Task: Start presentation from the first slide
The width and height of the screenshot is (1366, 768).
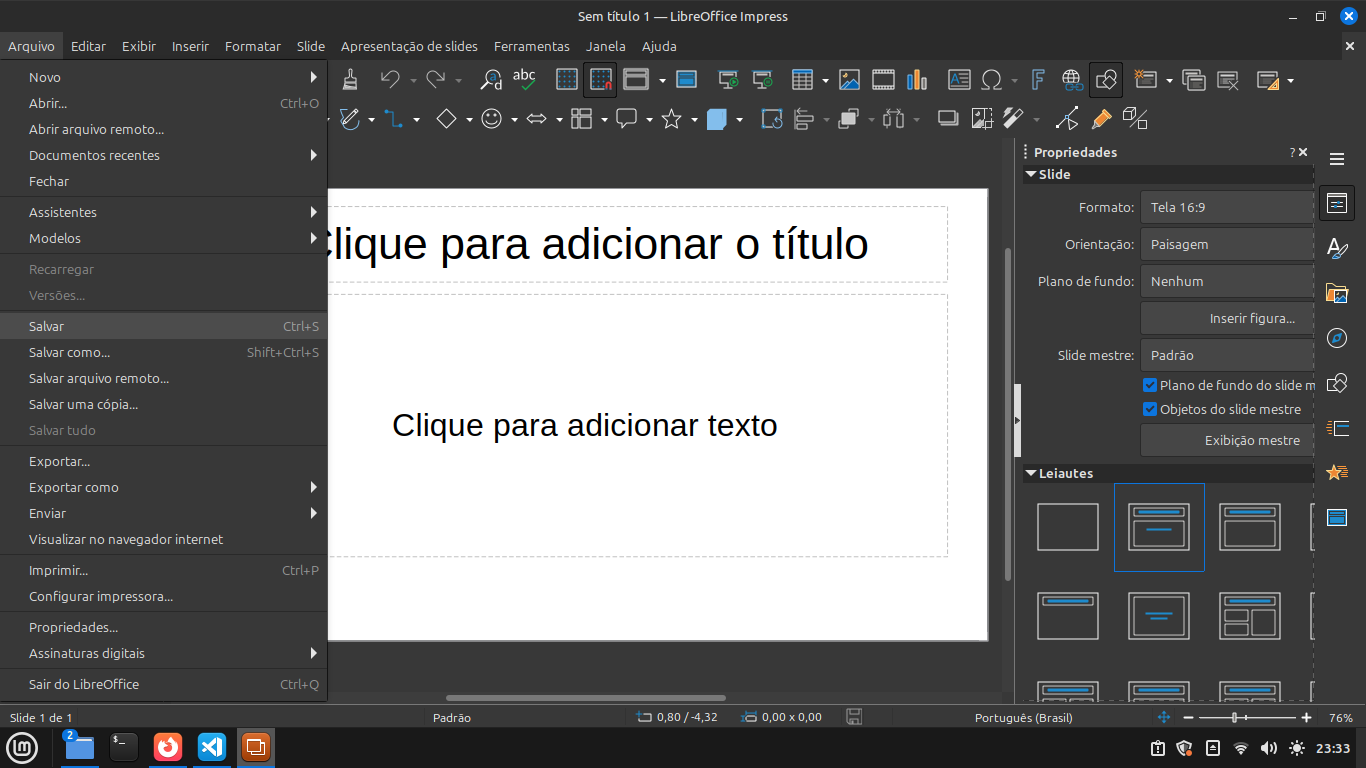Action: click(729, 79)
